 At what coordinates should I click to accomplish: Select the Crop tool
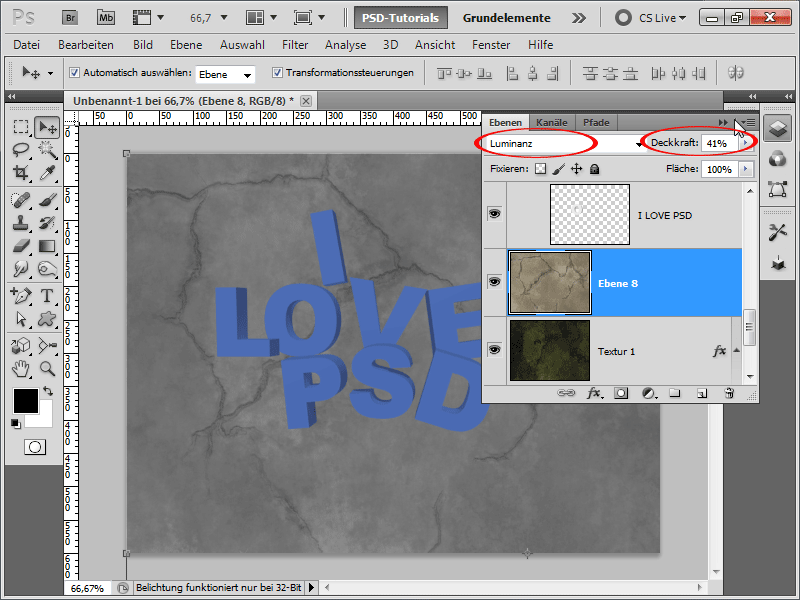(x=21, y=173)
